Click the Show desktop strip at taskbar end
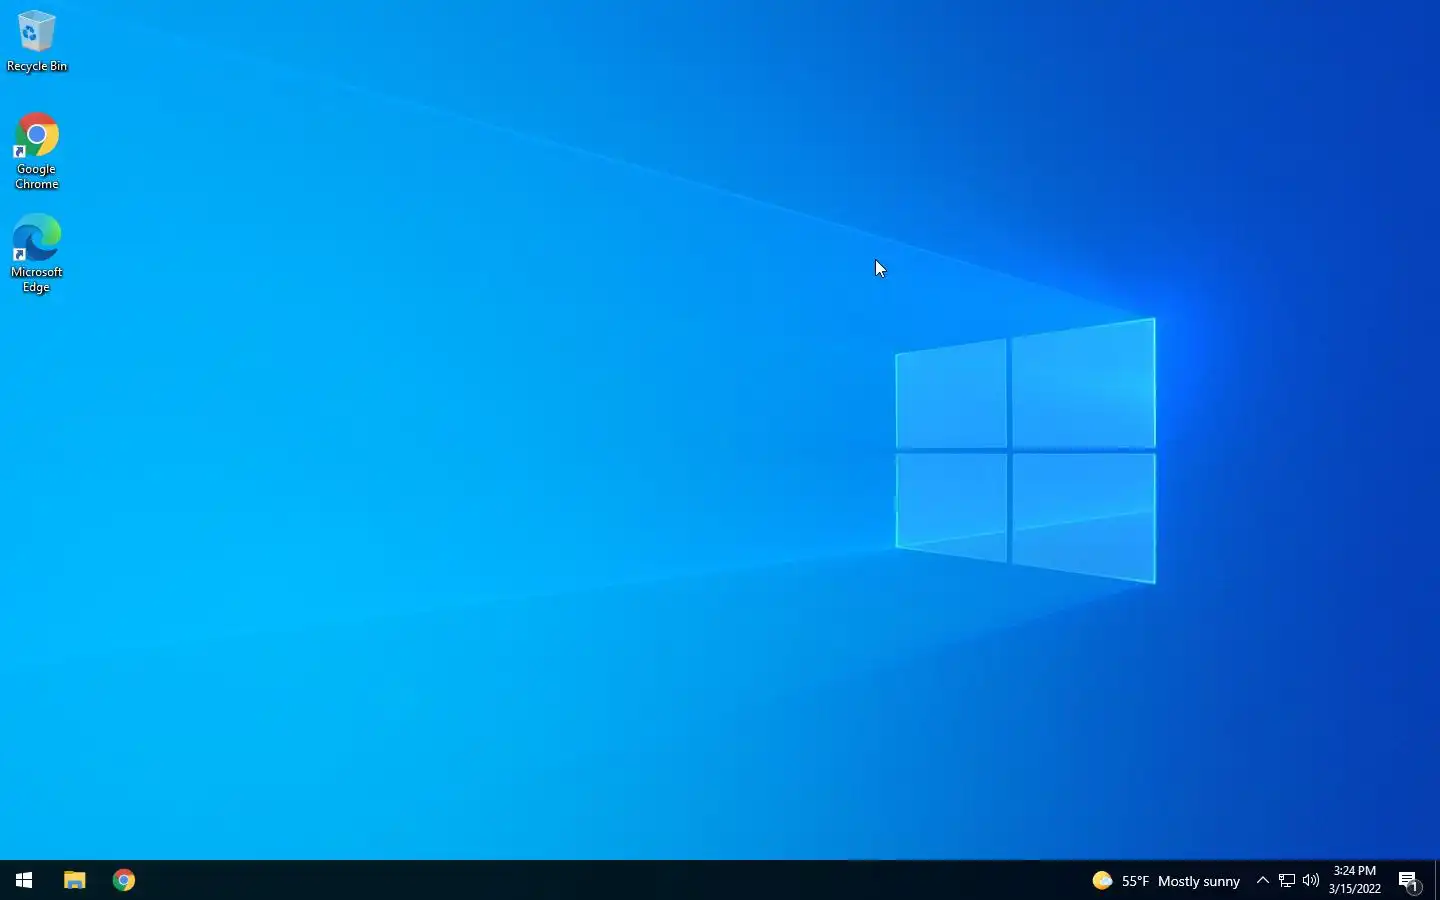 (x=1437, y=880)
